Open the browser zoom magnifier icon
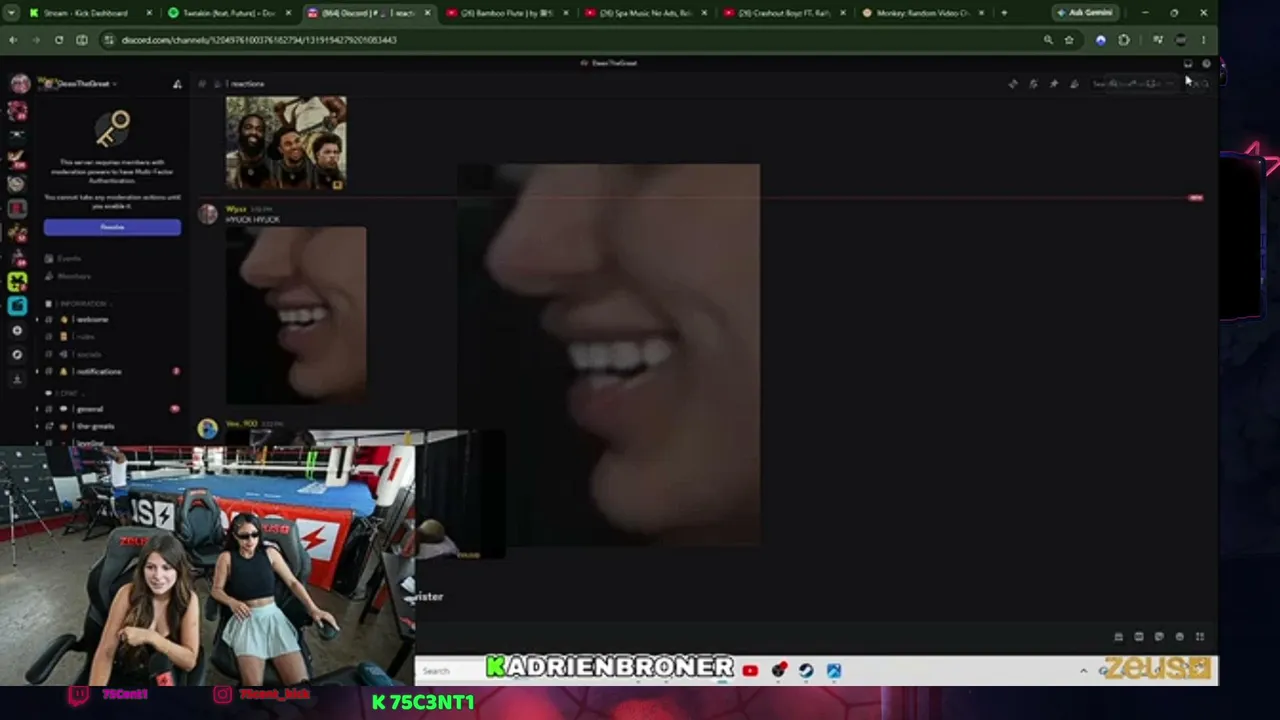The width and height of the screenshot is (1280, 720). [x=1048, y=40]
